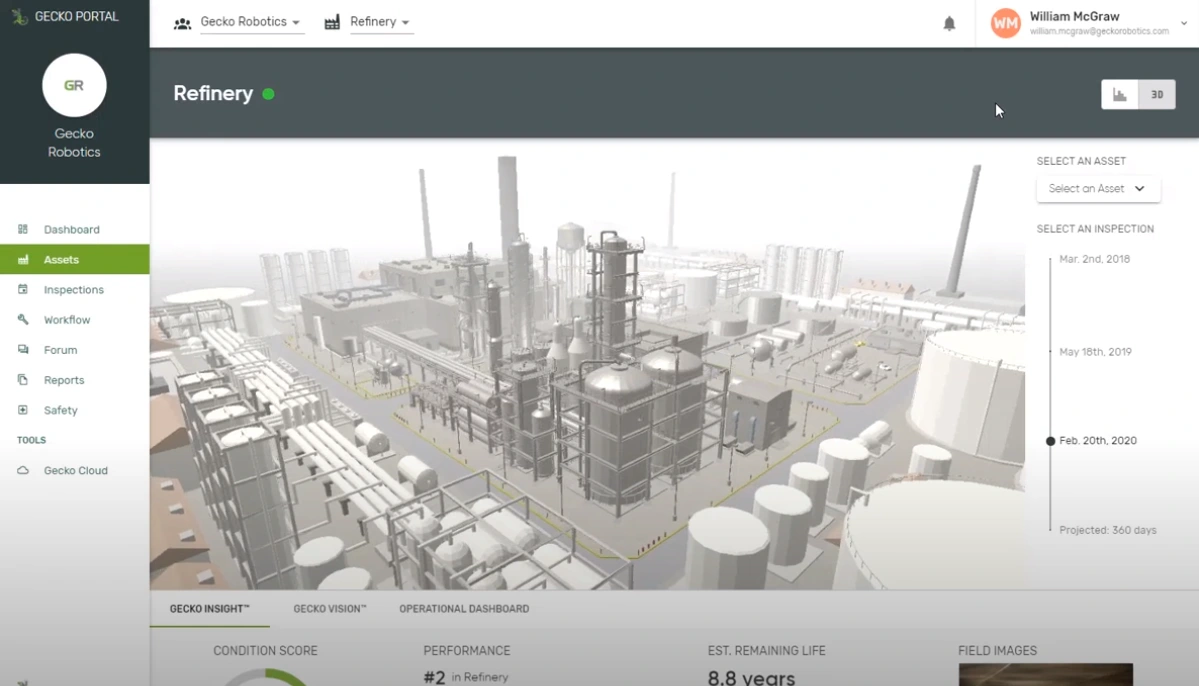
Task: Click the Gecko Cloud icon
Action: coord(23,470)
